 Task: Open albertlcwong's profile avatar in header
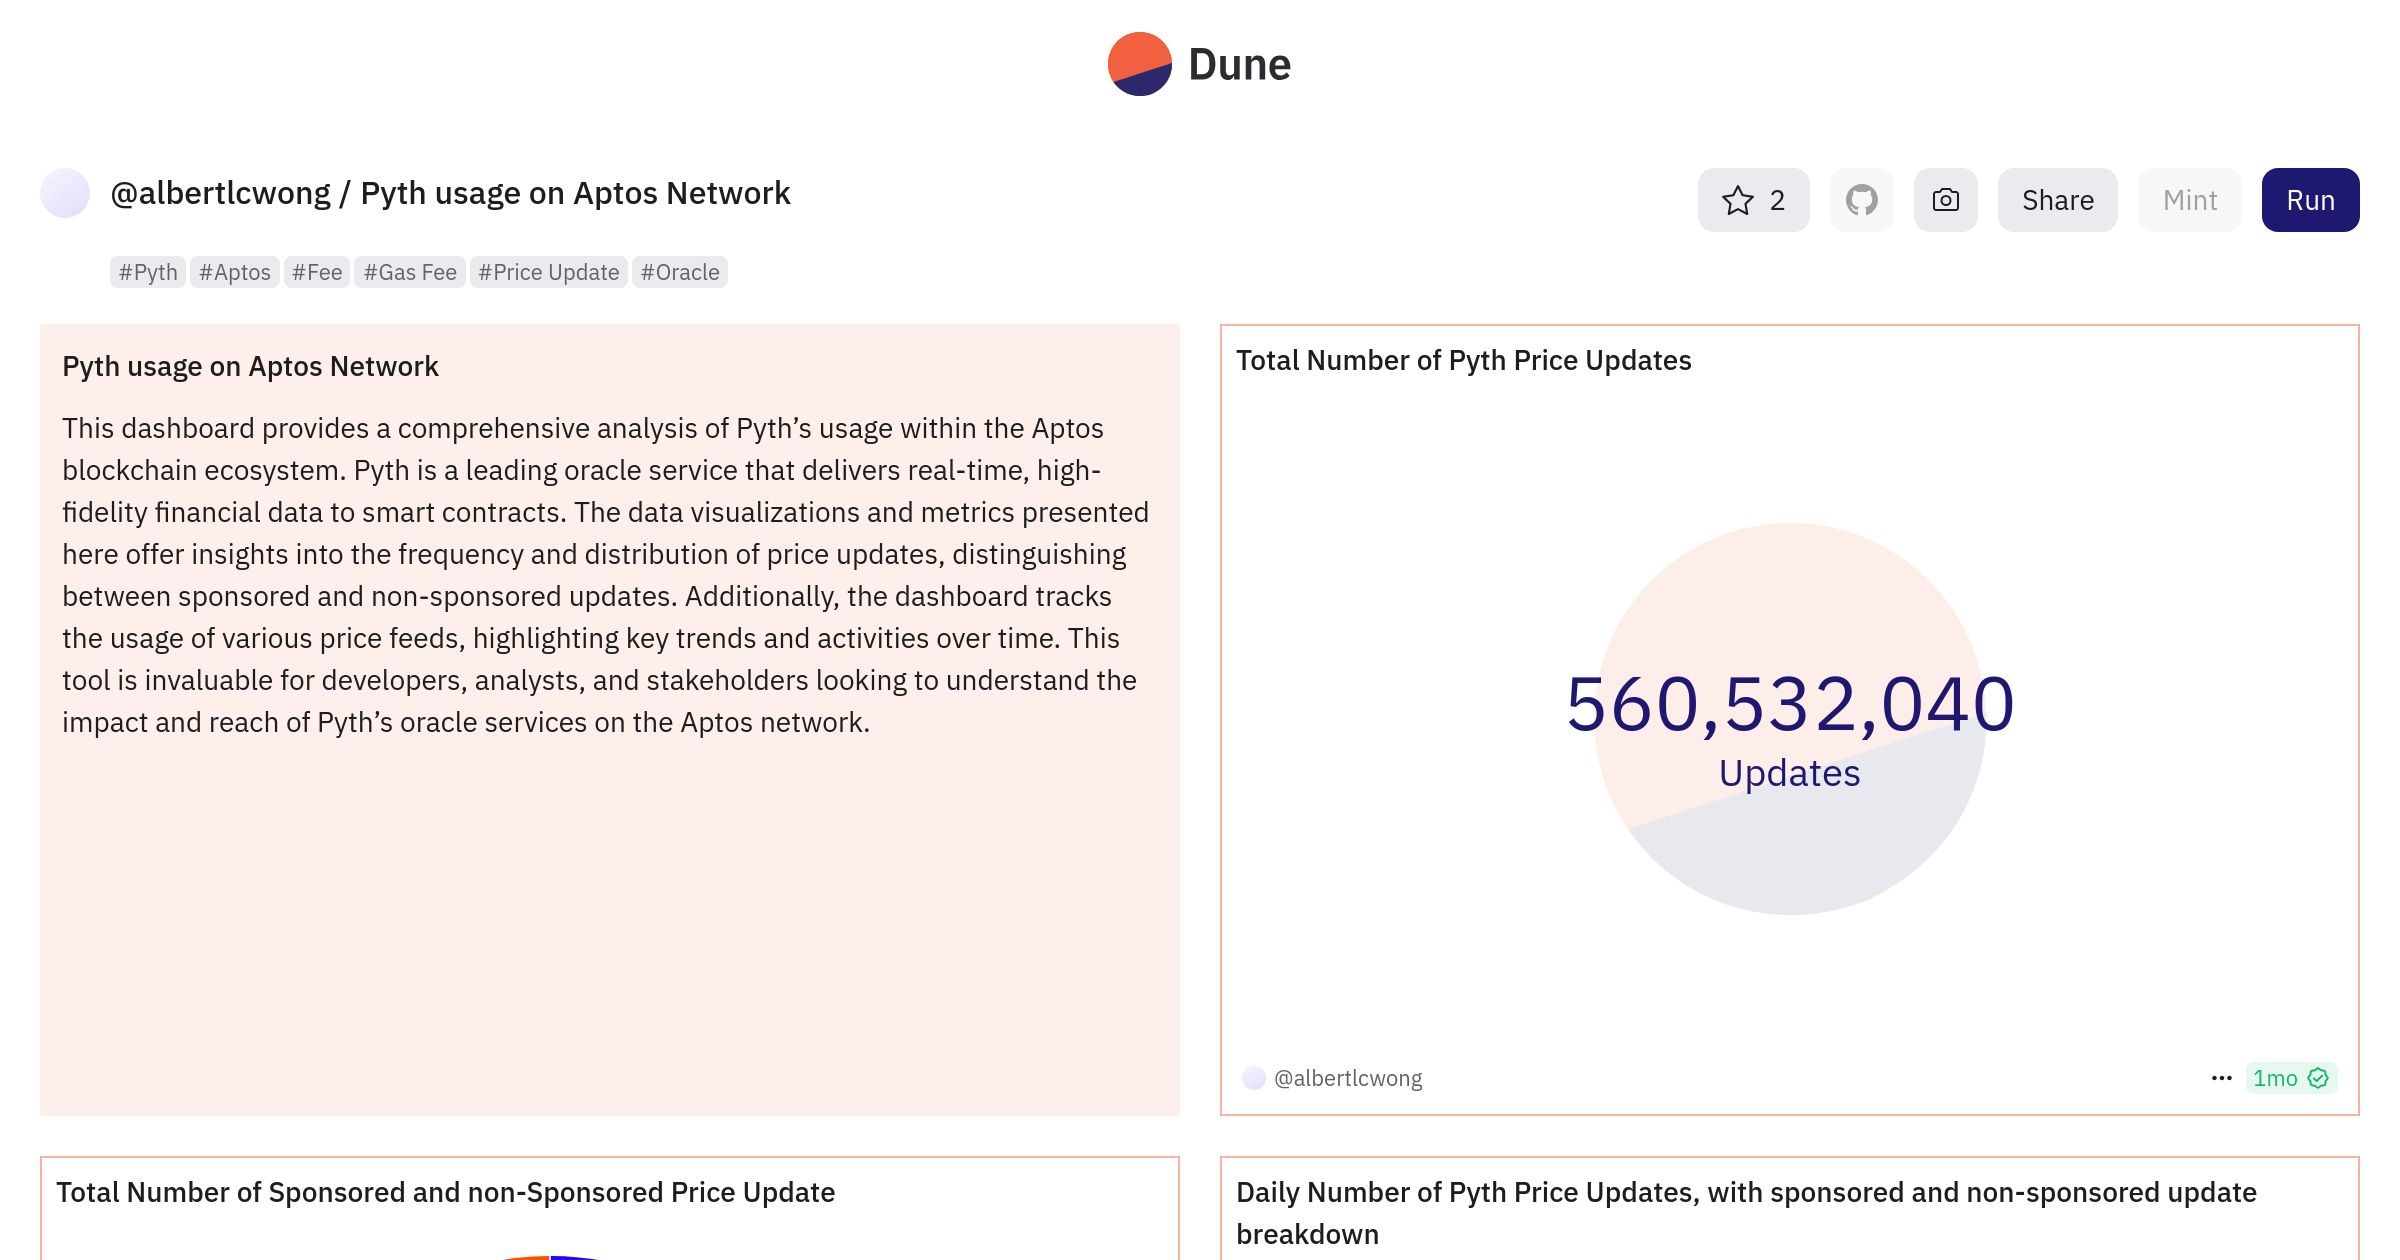click(65, 193)
